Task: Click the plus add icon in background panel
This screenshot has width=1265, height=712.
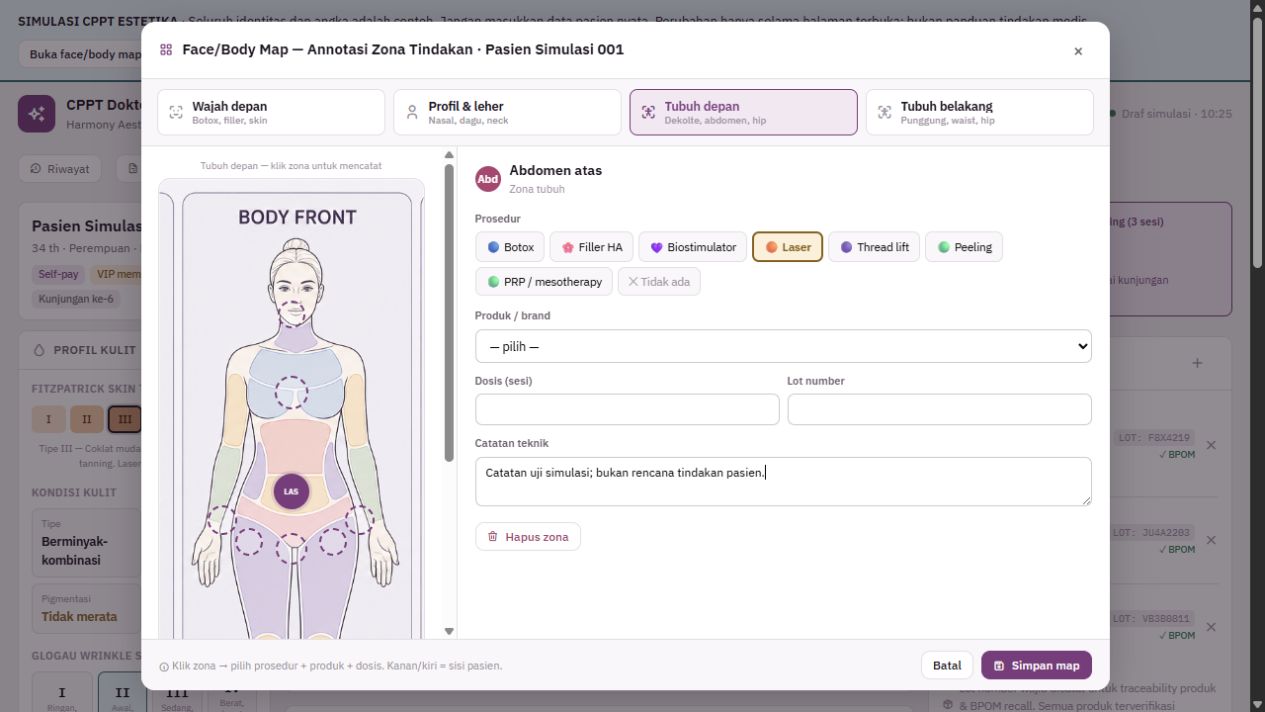Action: [x=1197, y=363]
